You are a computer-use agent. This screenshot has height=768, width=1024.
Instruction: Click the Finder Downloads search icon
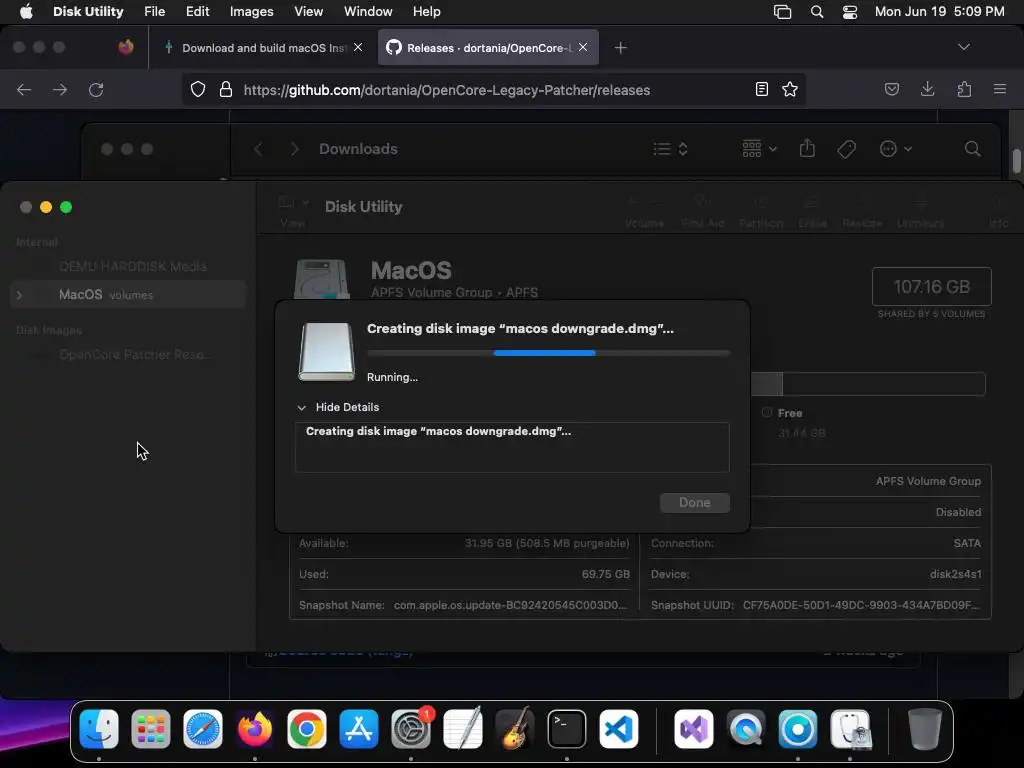point(972,149)
